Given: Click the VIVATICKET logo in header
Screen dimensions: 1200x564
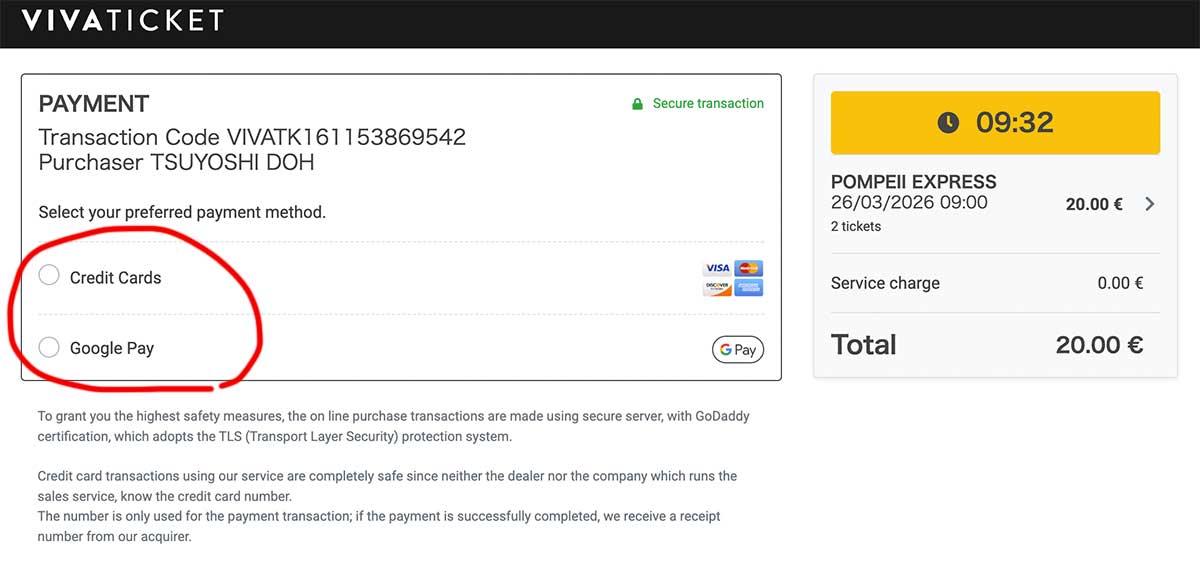Looking at the screenshot, I should tap(123, 20).
